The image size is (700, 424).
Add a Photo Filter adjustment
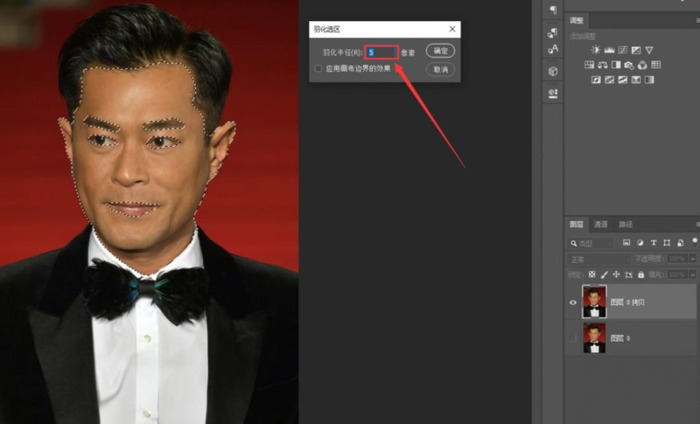(x=629, y=65)
